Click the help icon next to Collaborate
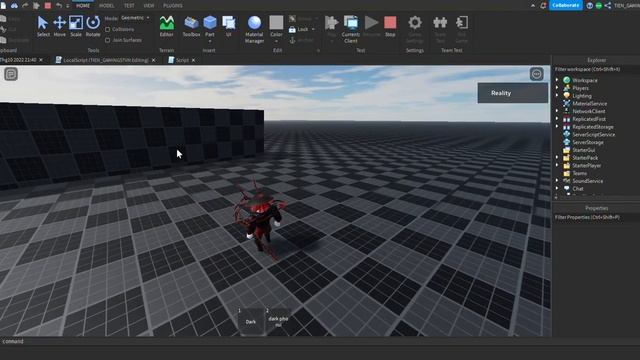The height and width of the screenshot is (360, 640). 589,5
